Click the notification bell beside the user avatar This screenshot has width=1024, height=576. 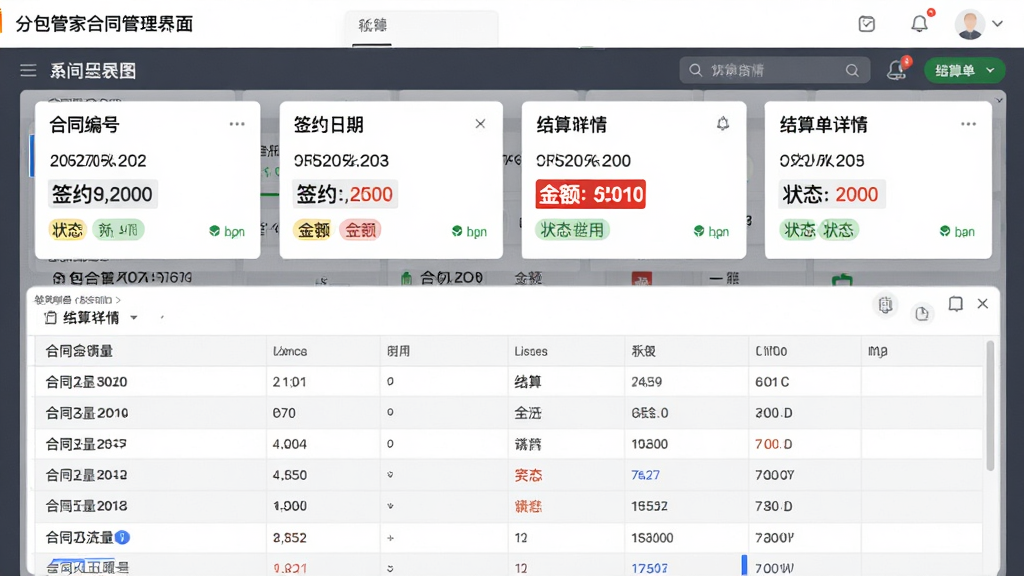pos(920,24)
